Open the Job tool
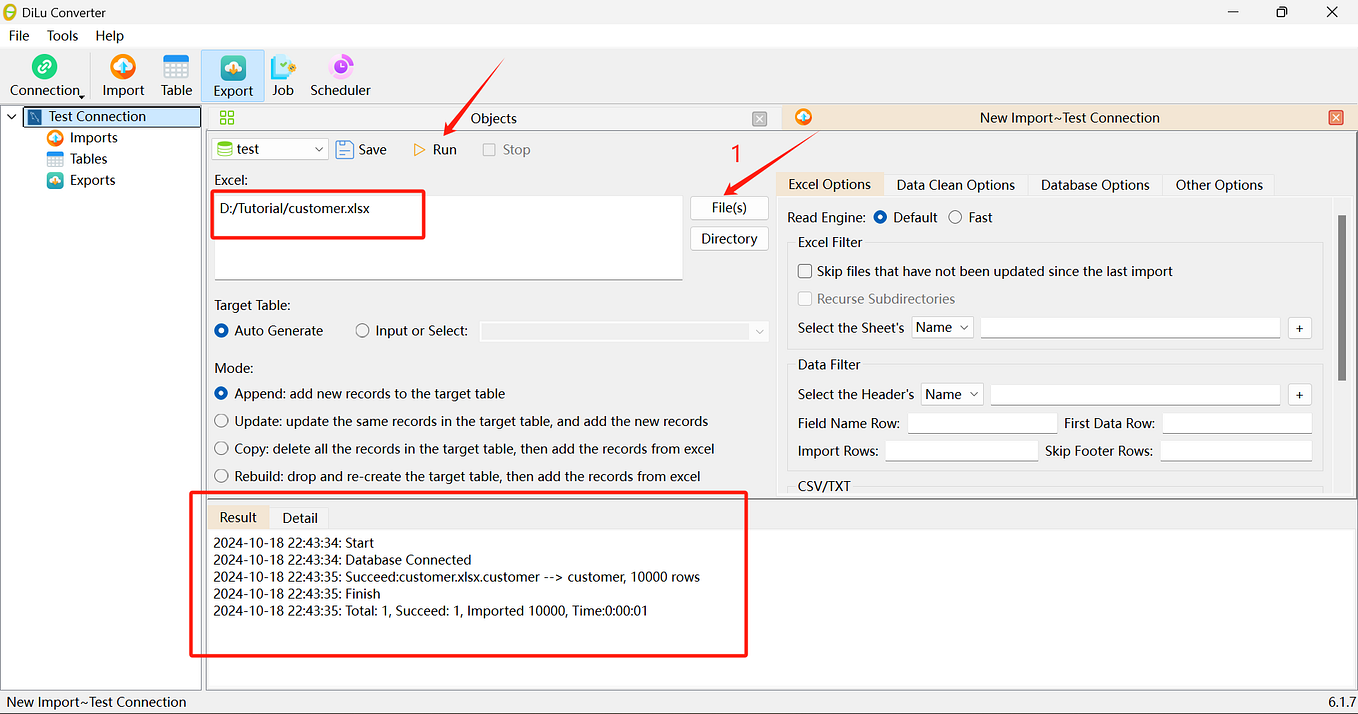Screen dimensions: 1358x714 click(283, 75)
